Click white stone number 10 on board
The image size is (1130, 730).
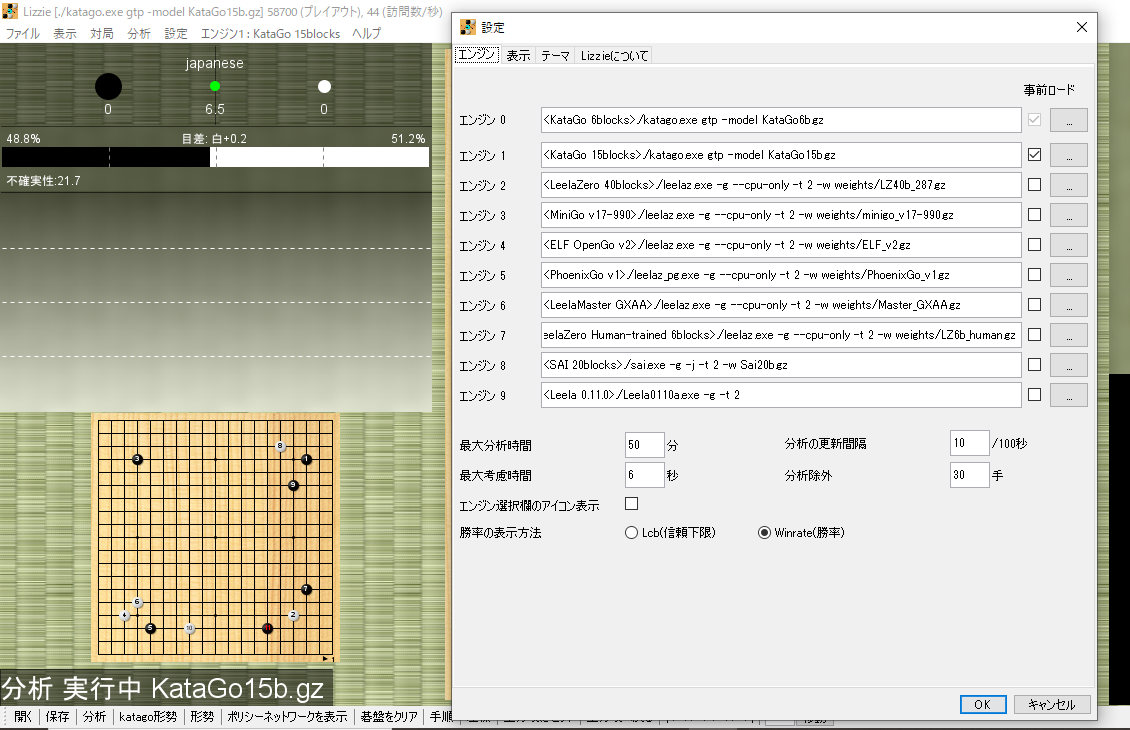pos(190,628)
